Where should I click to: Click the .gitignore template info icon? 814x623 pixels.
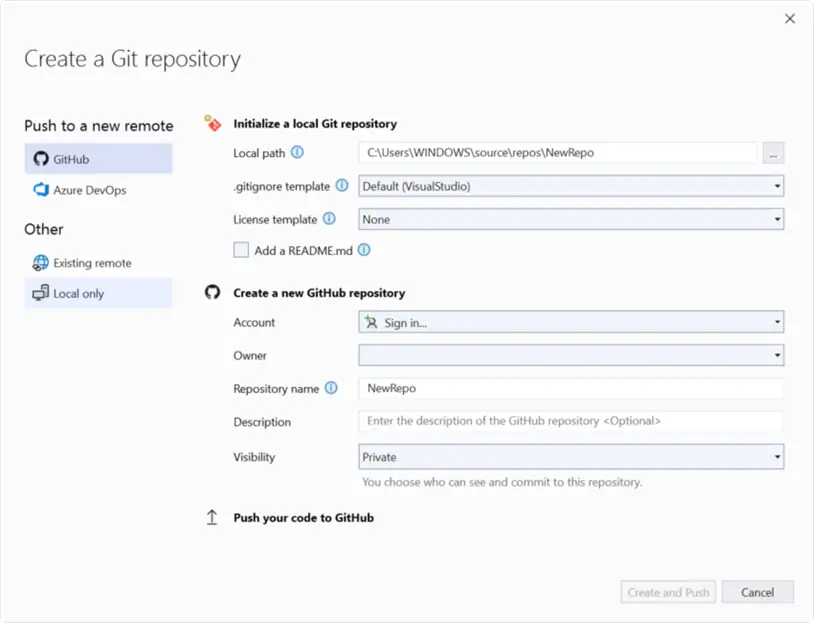341,186
